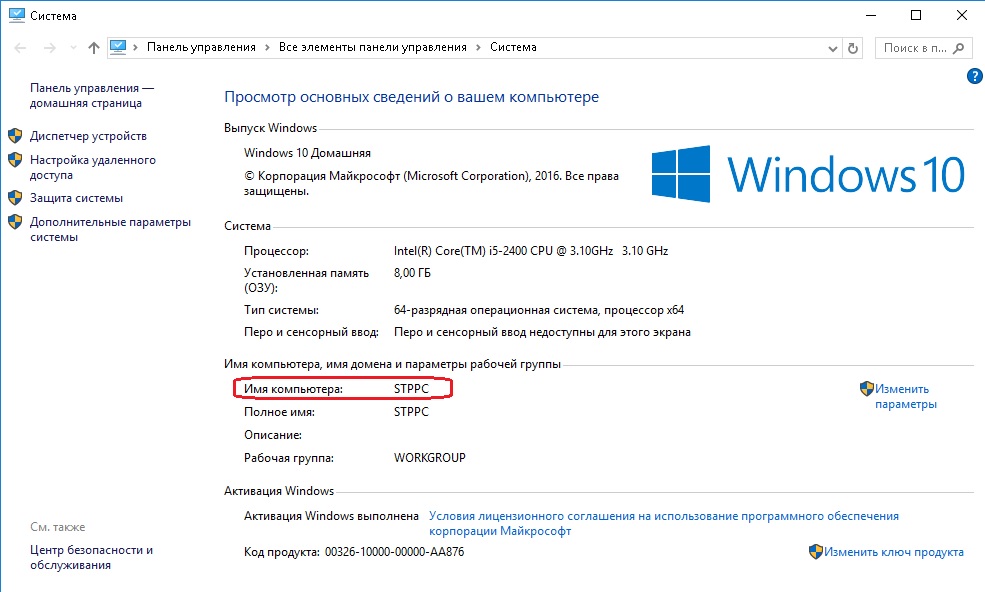Click the back navigation arrow

click(x=20, y=48)
